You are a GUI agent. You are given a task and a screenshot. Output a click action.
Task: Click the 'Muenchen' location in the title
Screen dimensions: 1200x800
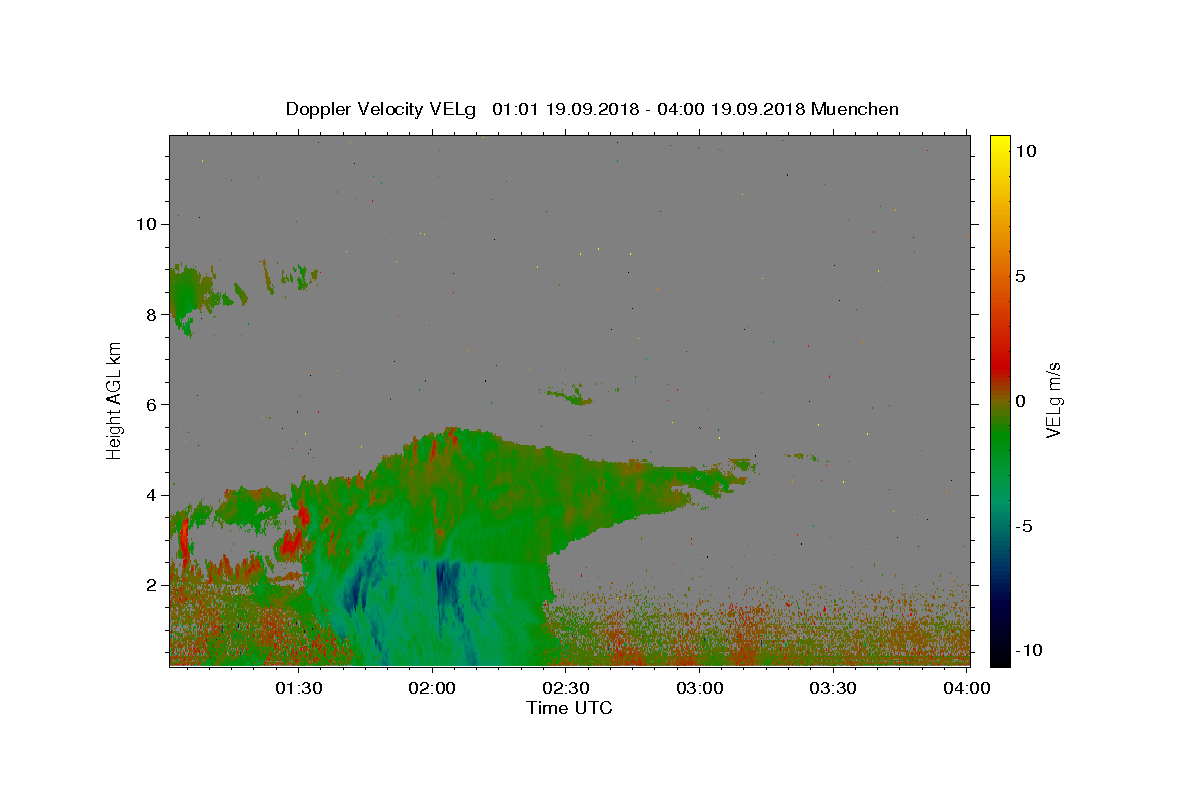tap(855, 109)
